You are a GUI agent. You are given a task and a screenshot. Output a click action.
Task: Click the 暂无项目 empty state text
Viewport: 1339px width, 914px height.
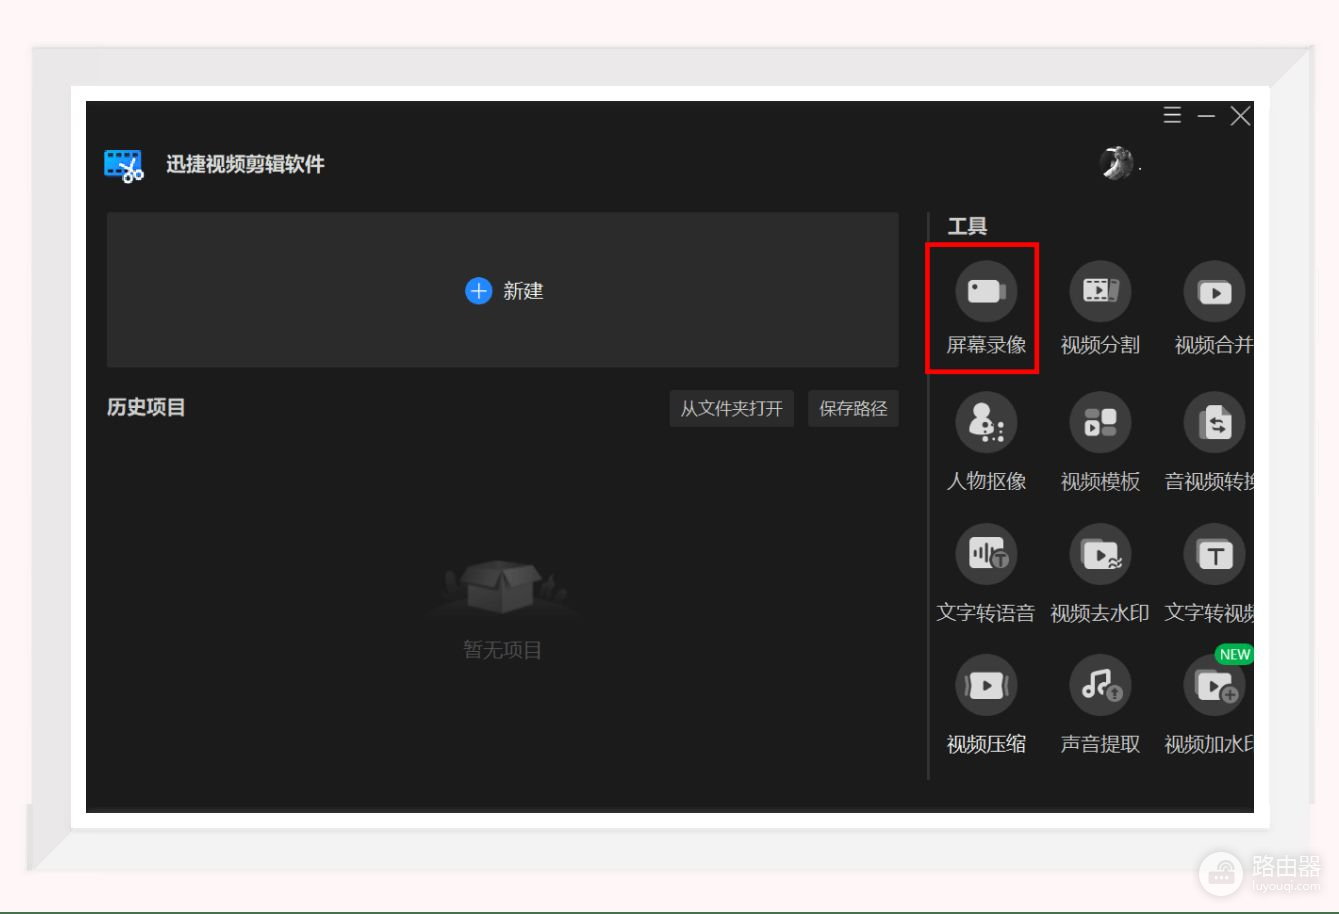(503, 651)
